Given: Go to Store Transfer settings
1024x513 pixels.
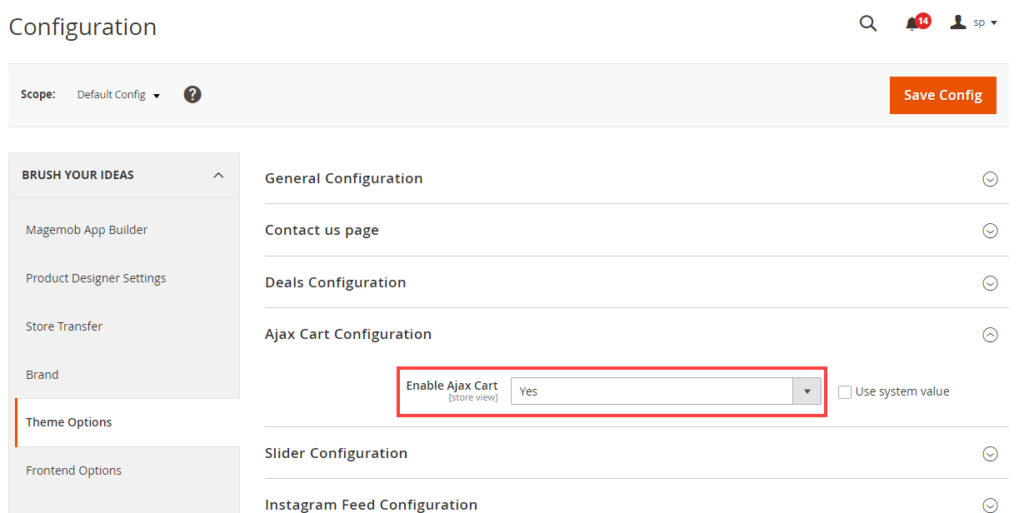Looking at the screenshot, I should coord(64,326).
